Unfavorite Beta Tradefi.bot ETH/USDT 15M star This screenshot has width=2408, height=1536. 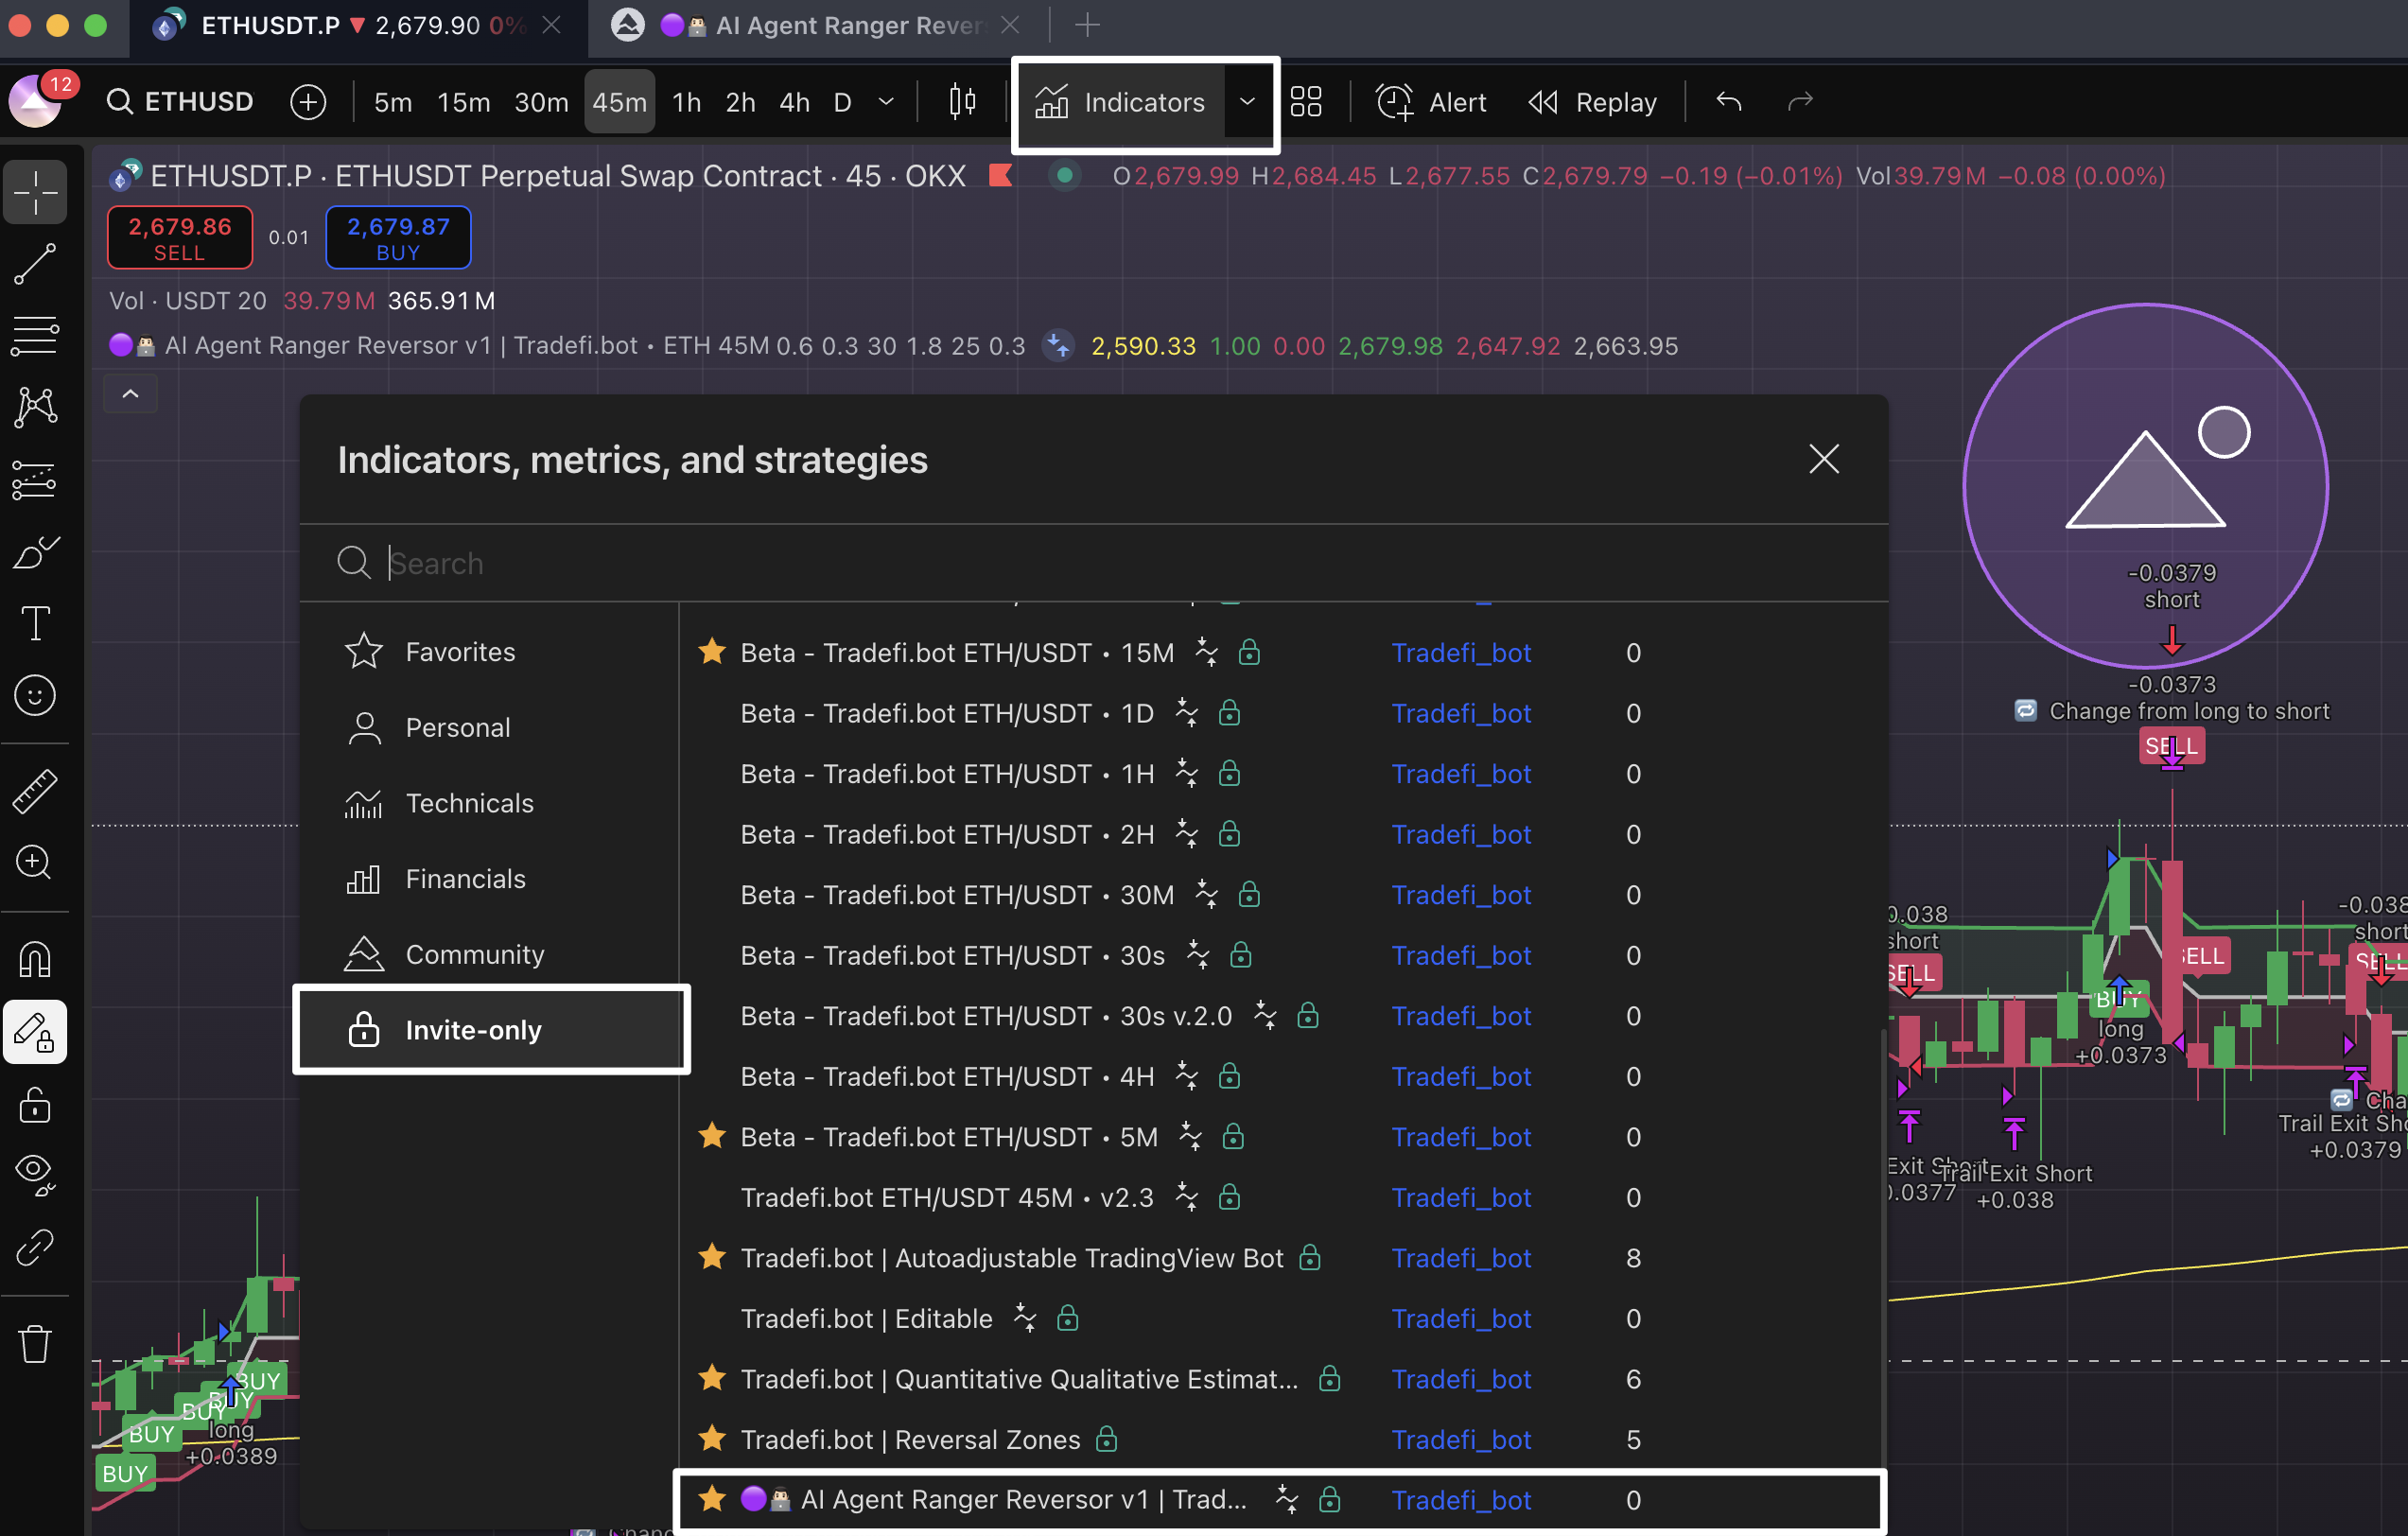pyautogui.click(x=711, y=652)
